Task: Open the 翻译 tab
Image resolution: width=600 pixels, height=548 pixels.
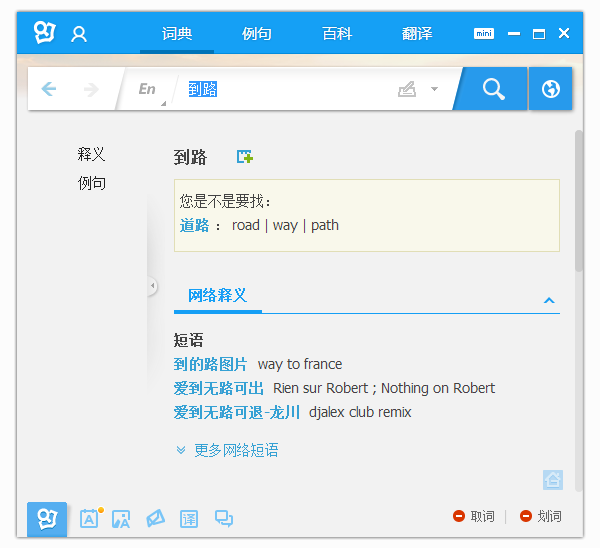Action: pyautogui.click(x=417, y=34)
